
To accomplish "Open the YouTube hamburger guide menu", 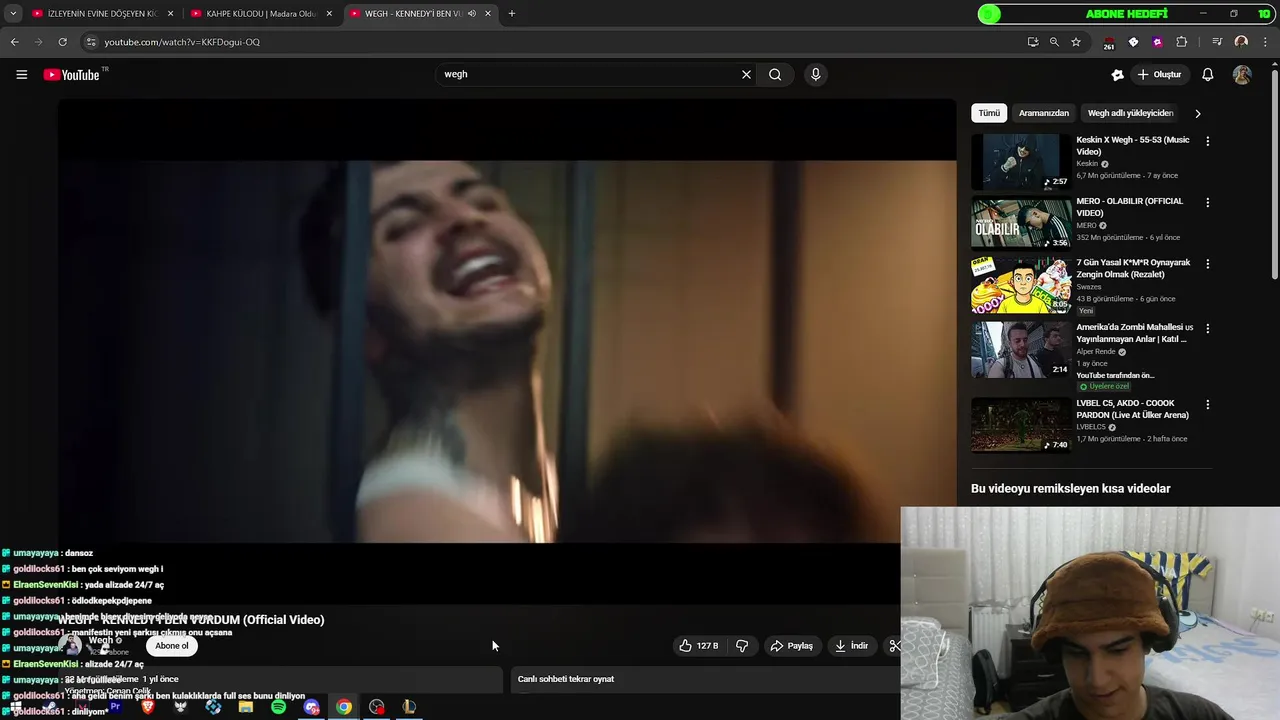I will 21,74.
